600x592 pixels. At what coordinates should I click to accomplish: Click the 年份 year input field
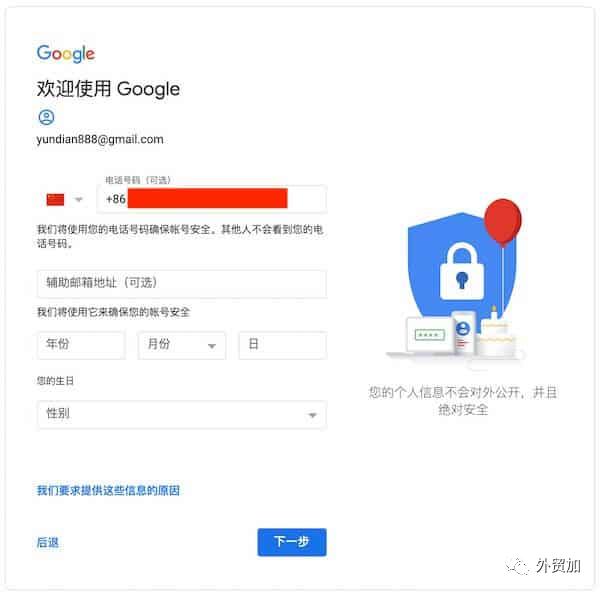click(x=81, y=345)
